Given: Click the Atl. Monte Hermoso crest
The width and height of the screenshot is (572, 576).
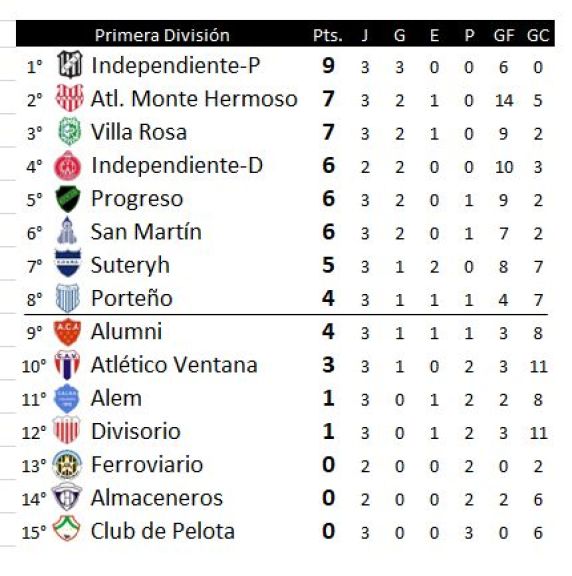Looking at the screenshot, I should pyautogui.click(x=69, y=98).
